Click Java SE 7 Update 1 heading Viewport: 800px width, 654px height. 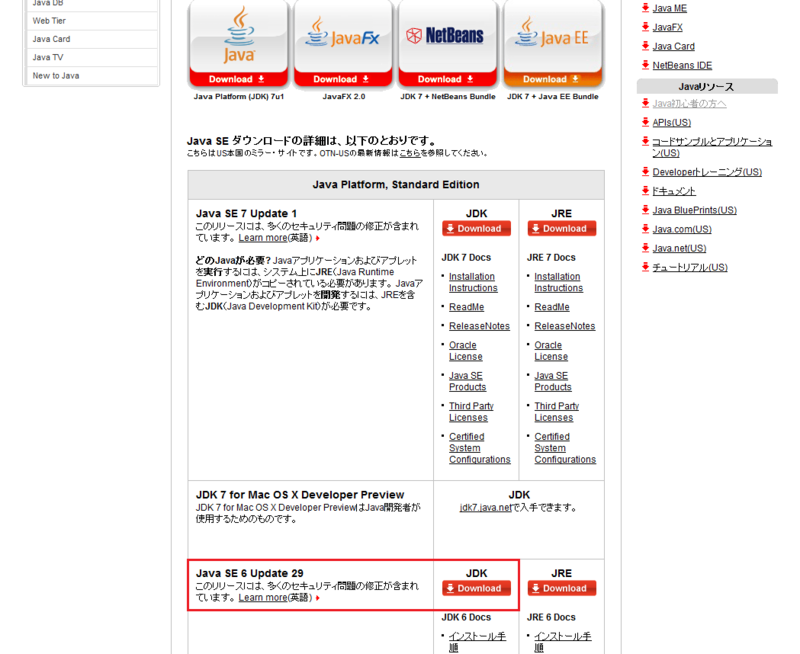click(x=246, y=214)
